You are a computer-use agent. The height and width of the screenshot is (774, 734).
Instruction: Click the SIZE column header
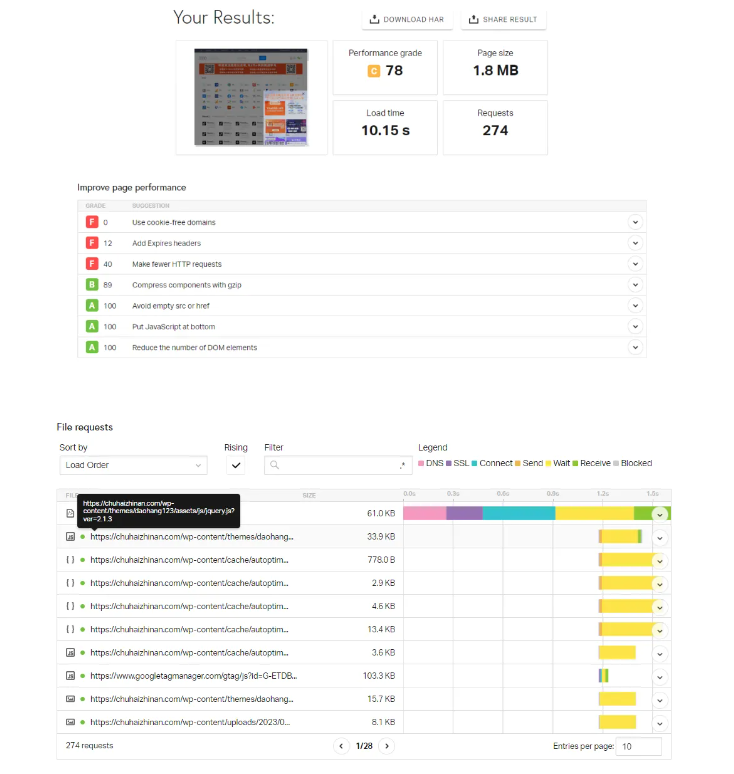click(309, 495)
